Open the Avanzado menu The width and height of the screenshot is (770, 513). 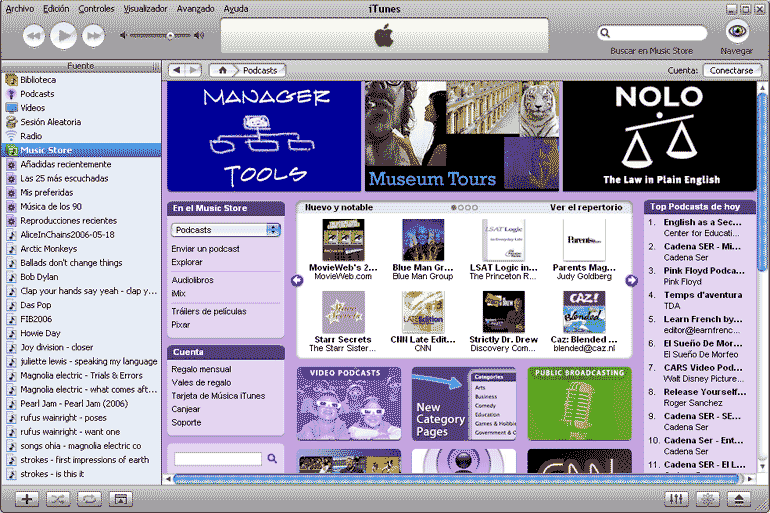(195, 9)
